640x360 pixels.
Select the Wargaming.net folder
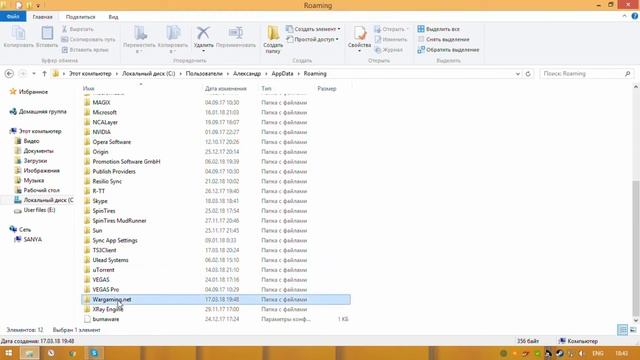coord(216,300)
